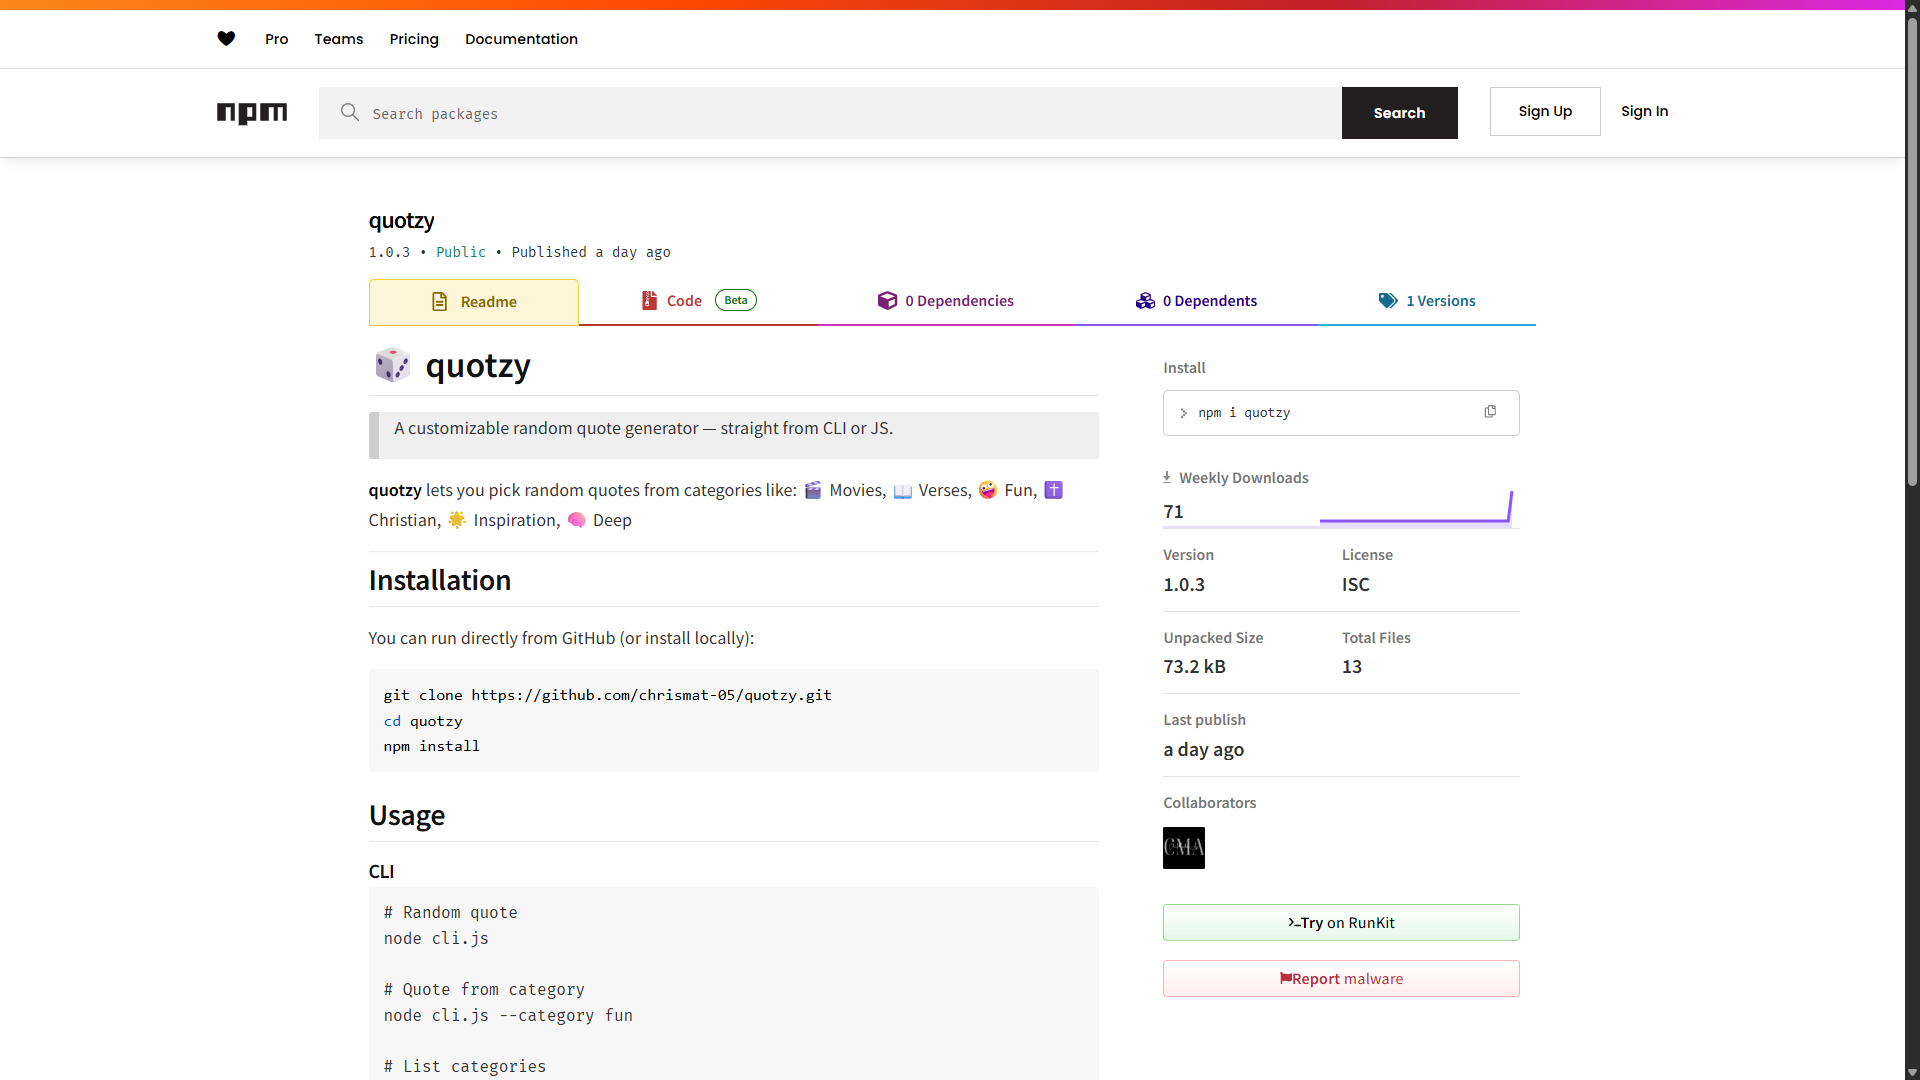Click the Last publish a day ago value
The width and height of the screenshot is (1920, 1080).
click(1203, 750)
